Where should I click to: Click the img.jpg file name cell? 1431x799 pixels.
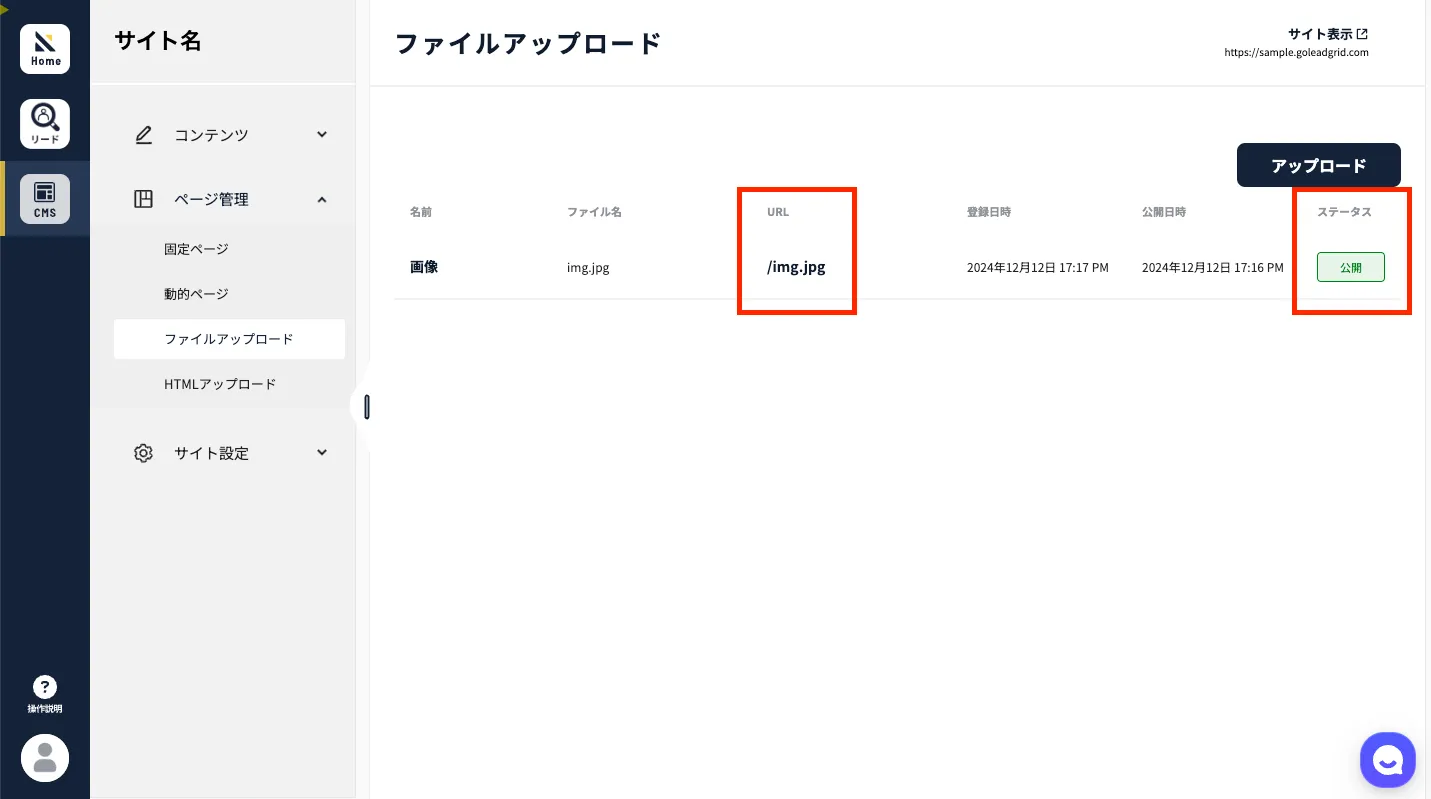click(x=588, y=267)
